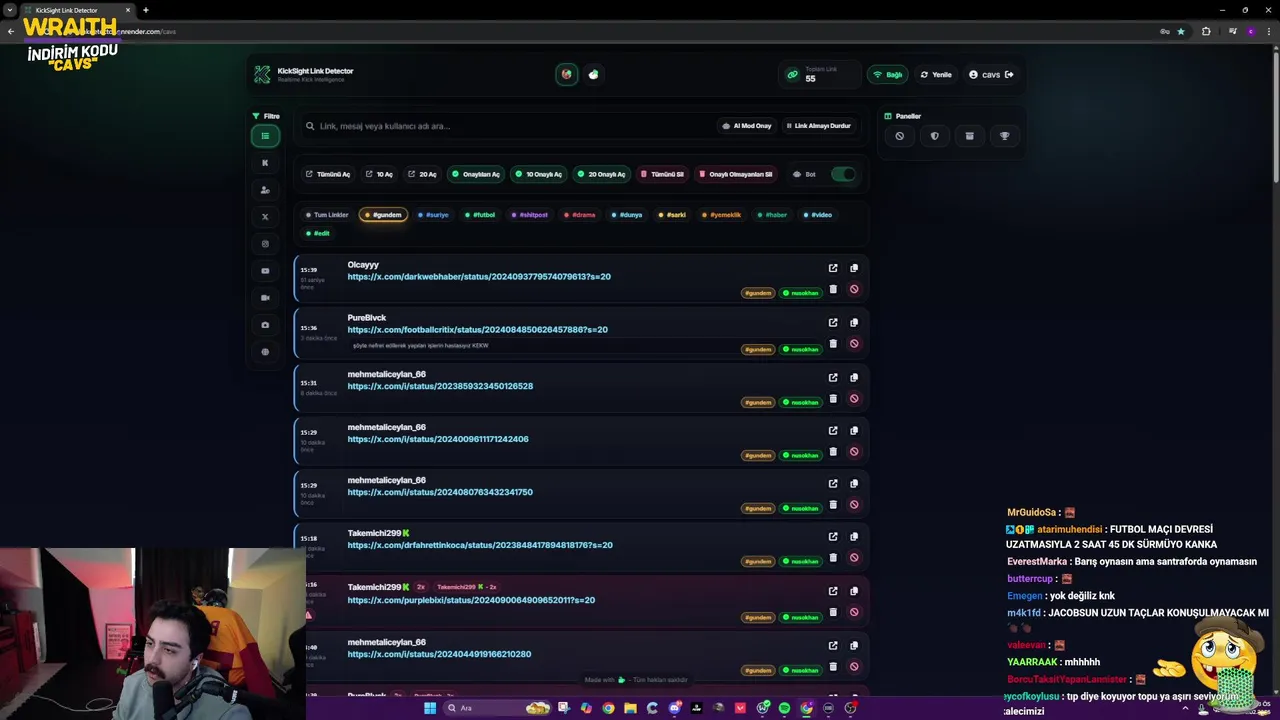
Task: Open the darkwebhaber status link
Action: (479, 277)
